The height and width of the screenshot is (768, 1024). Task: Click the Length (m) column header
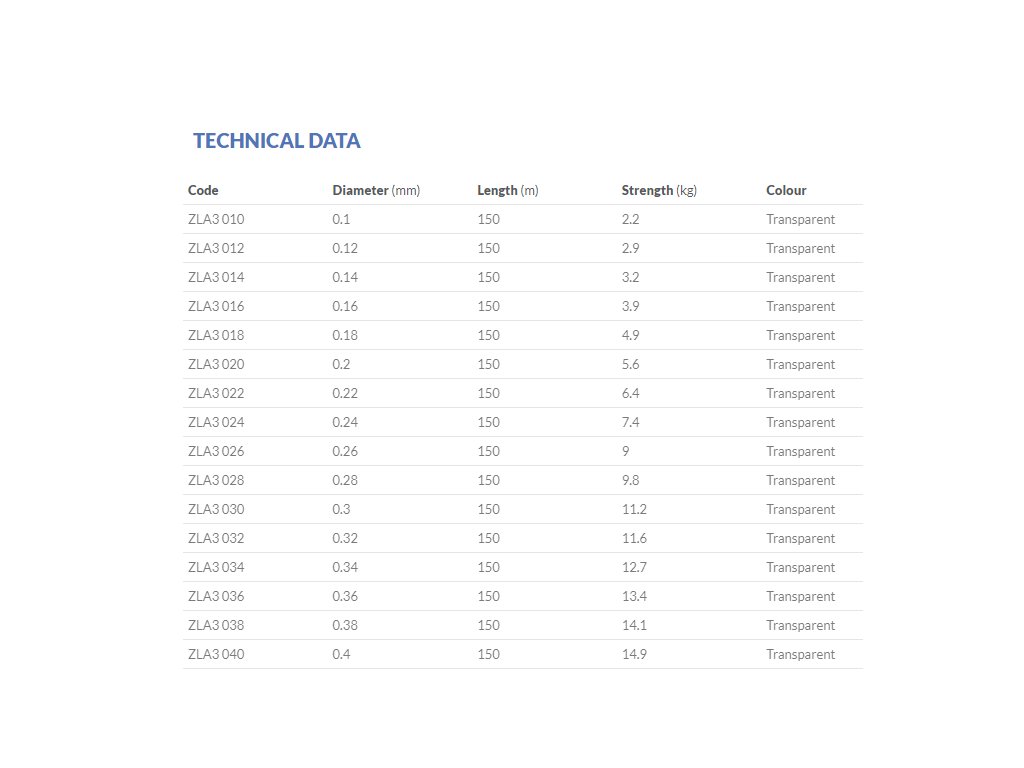(x=507, y=190)
